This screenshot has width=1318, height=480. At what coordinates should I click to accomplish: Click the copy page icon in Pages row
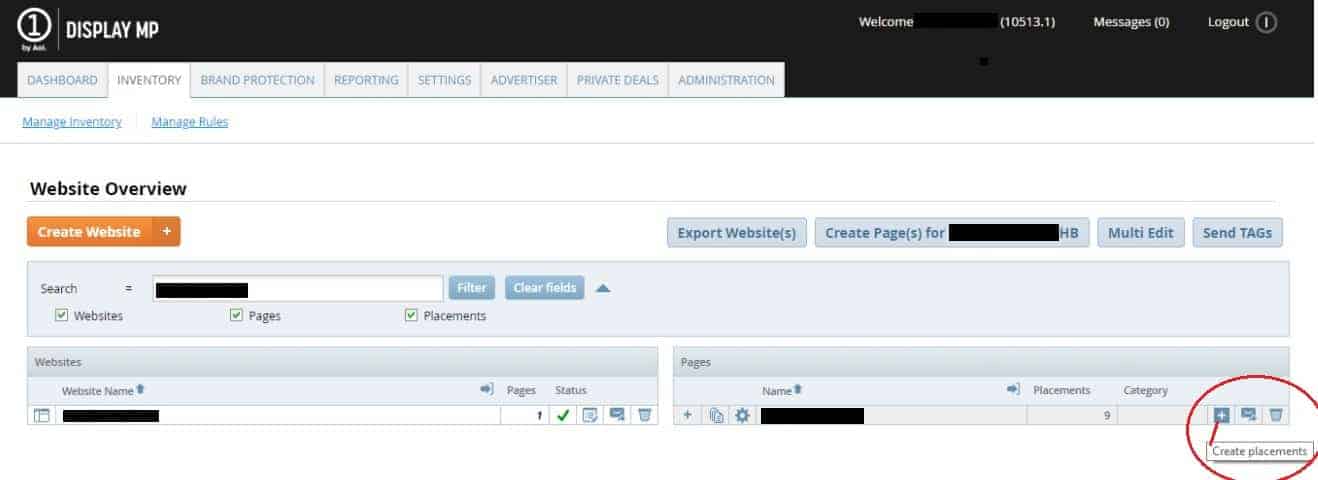[x=716, y=415]
